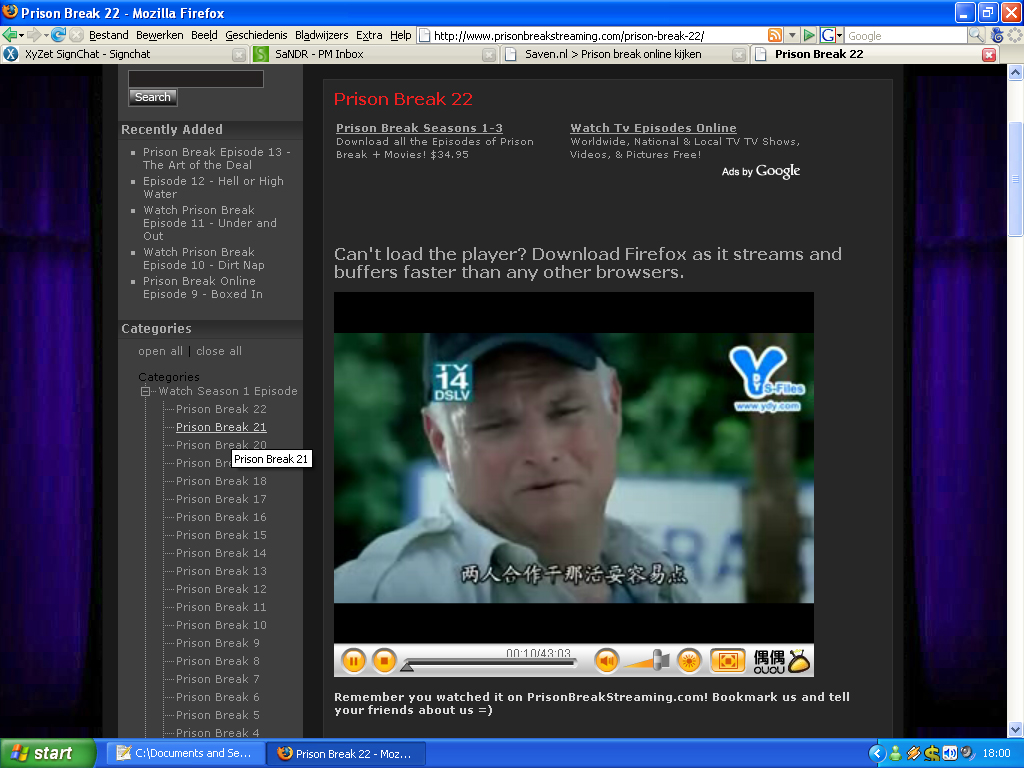Select Prison Break 22 in category tree
The width and height of the screenshot is (1024, 768).
[x=221, y=409]
